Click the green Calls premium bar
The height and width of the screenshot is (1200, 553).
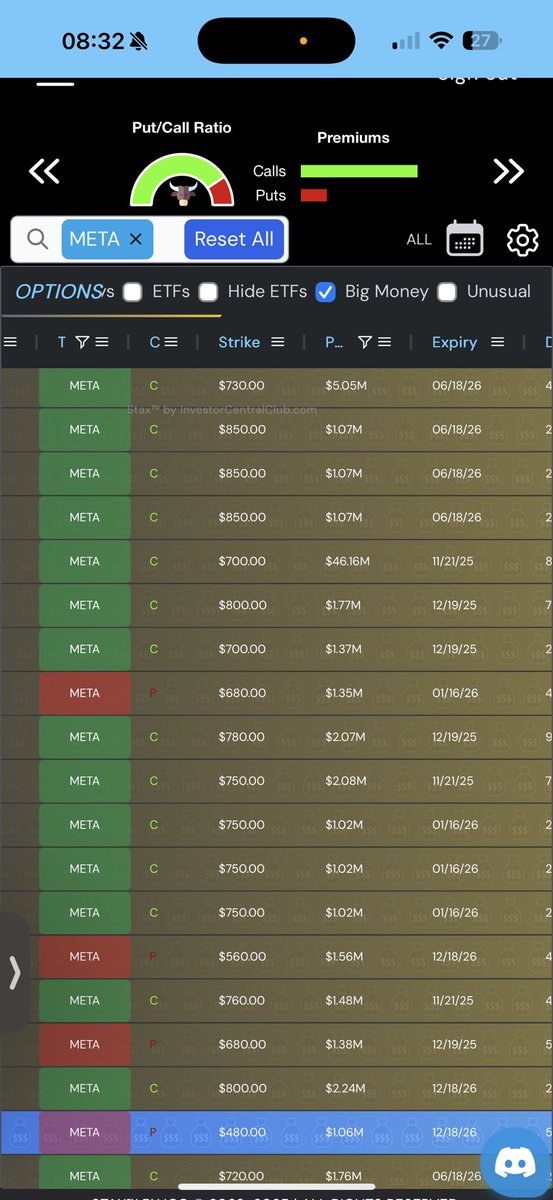point(359,171)
